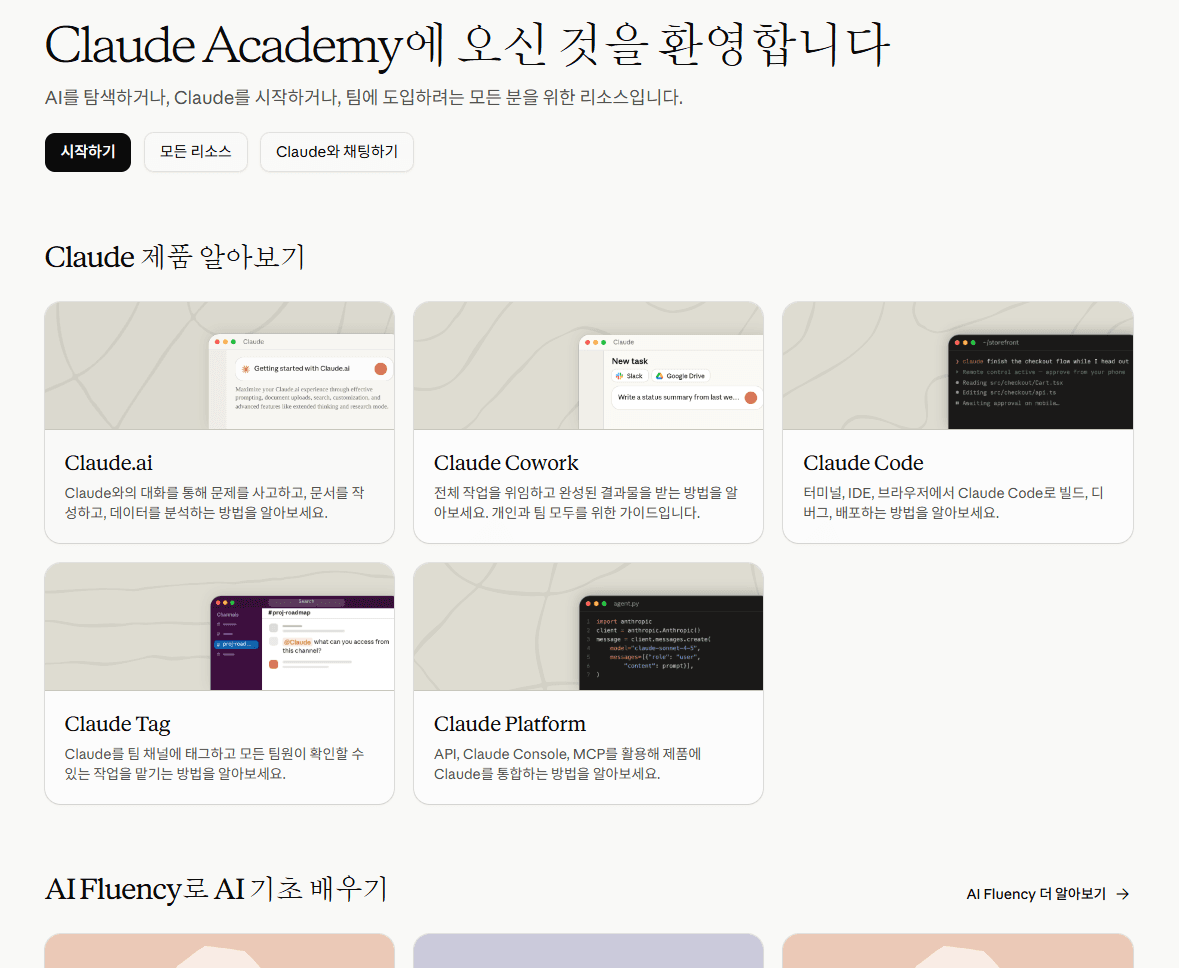Click the orange send icon in Claude.ai preview
This screenshot has width=1179, height=968.
[x=380, y=369]
